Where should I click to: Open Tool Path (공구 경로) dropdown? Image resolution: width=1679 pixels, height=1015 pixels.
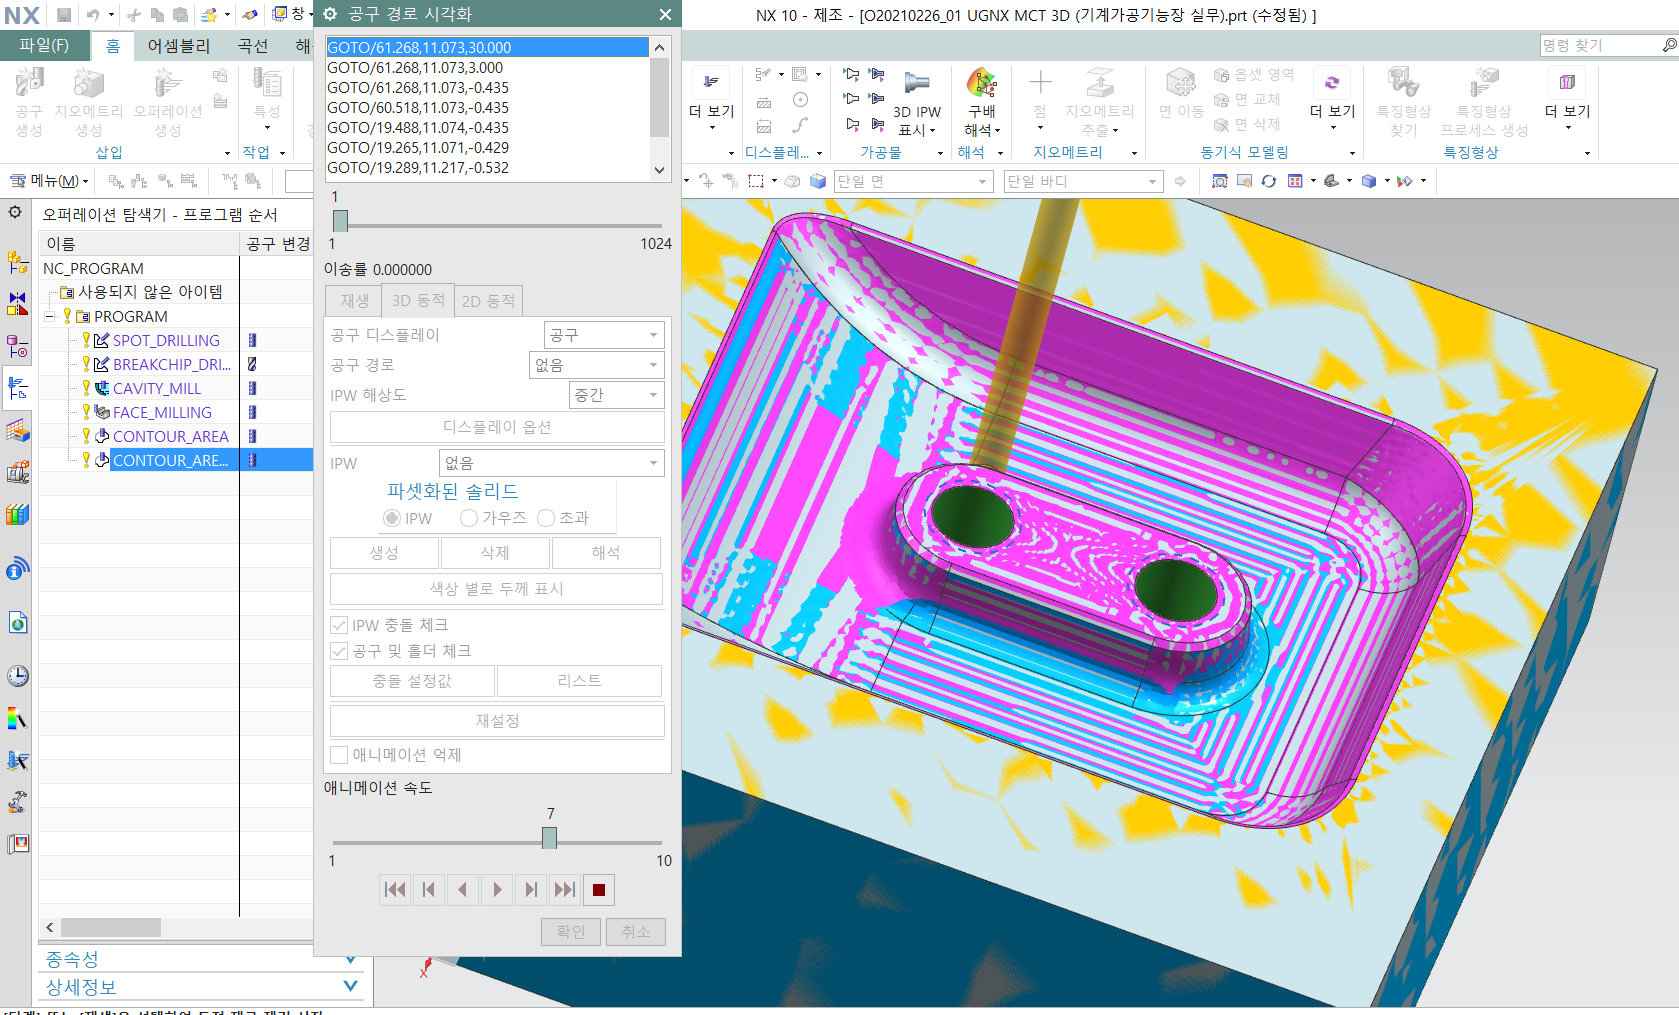click(597, 365)
